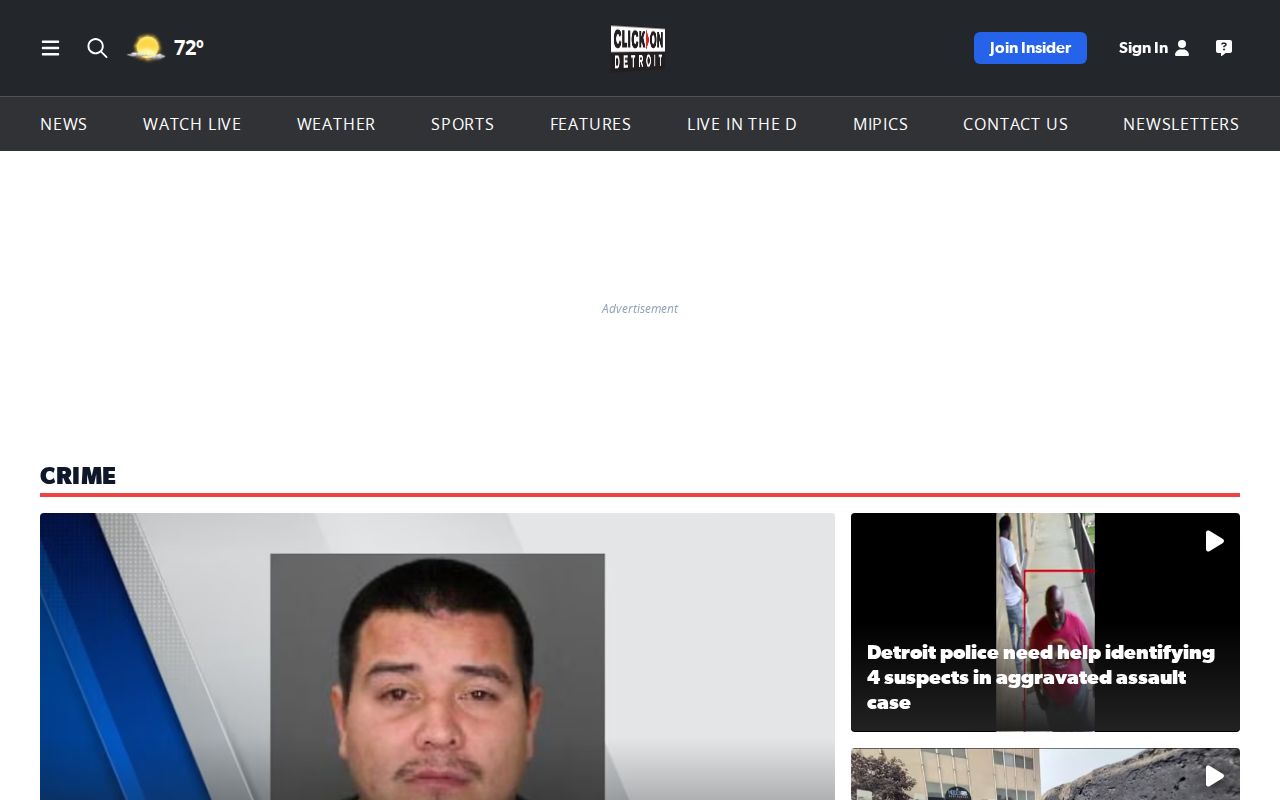Open the Newsletters menu item
This screenshot has height=800, width=1280.
coord(1181,124)
